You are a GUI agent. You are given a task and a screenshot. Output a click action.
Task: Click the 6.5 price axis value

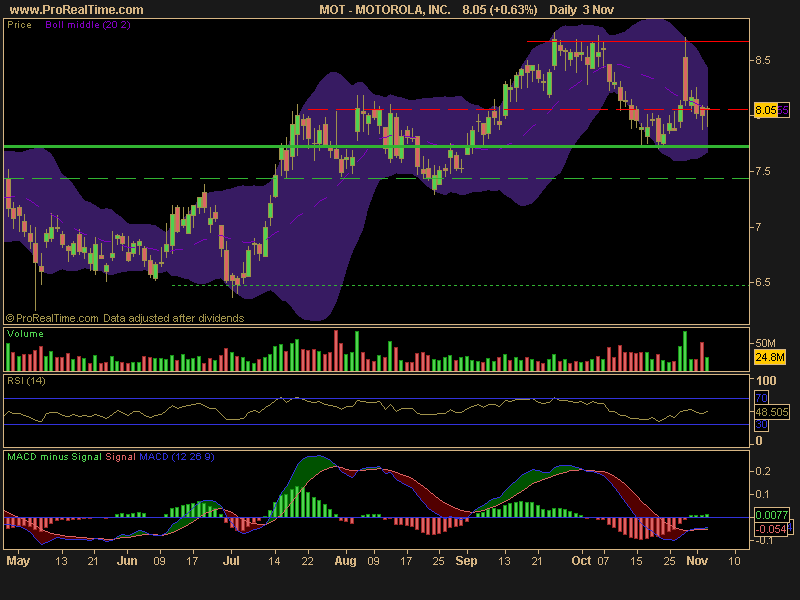[x=762, y=282]
